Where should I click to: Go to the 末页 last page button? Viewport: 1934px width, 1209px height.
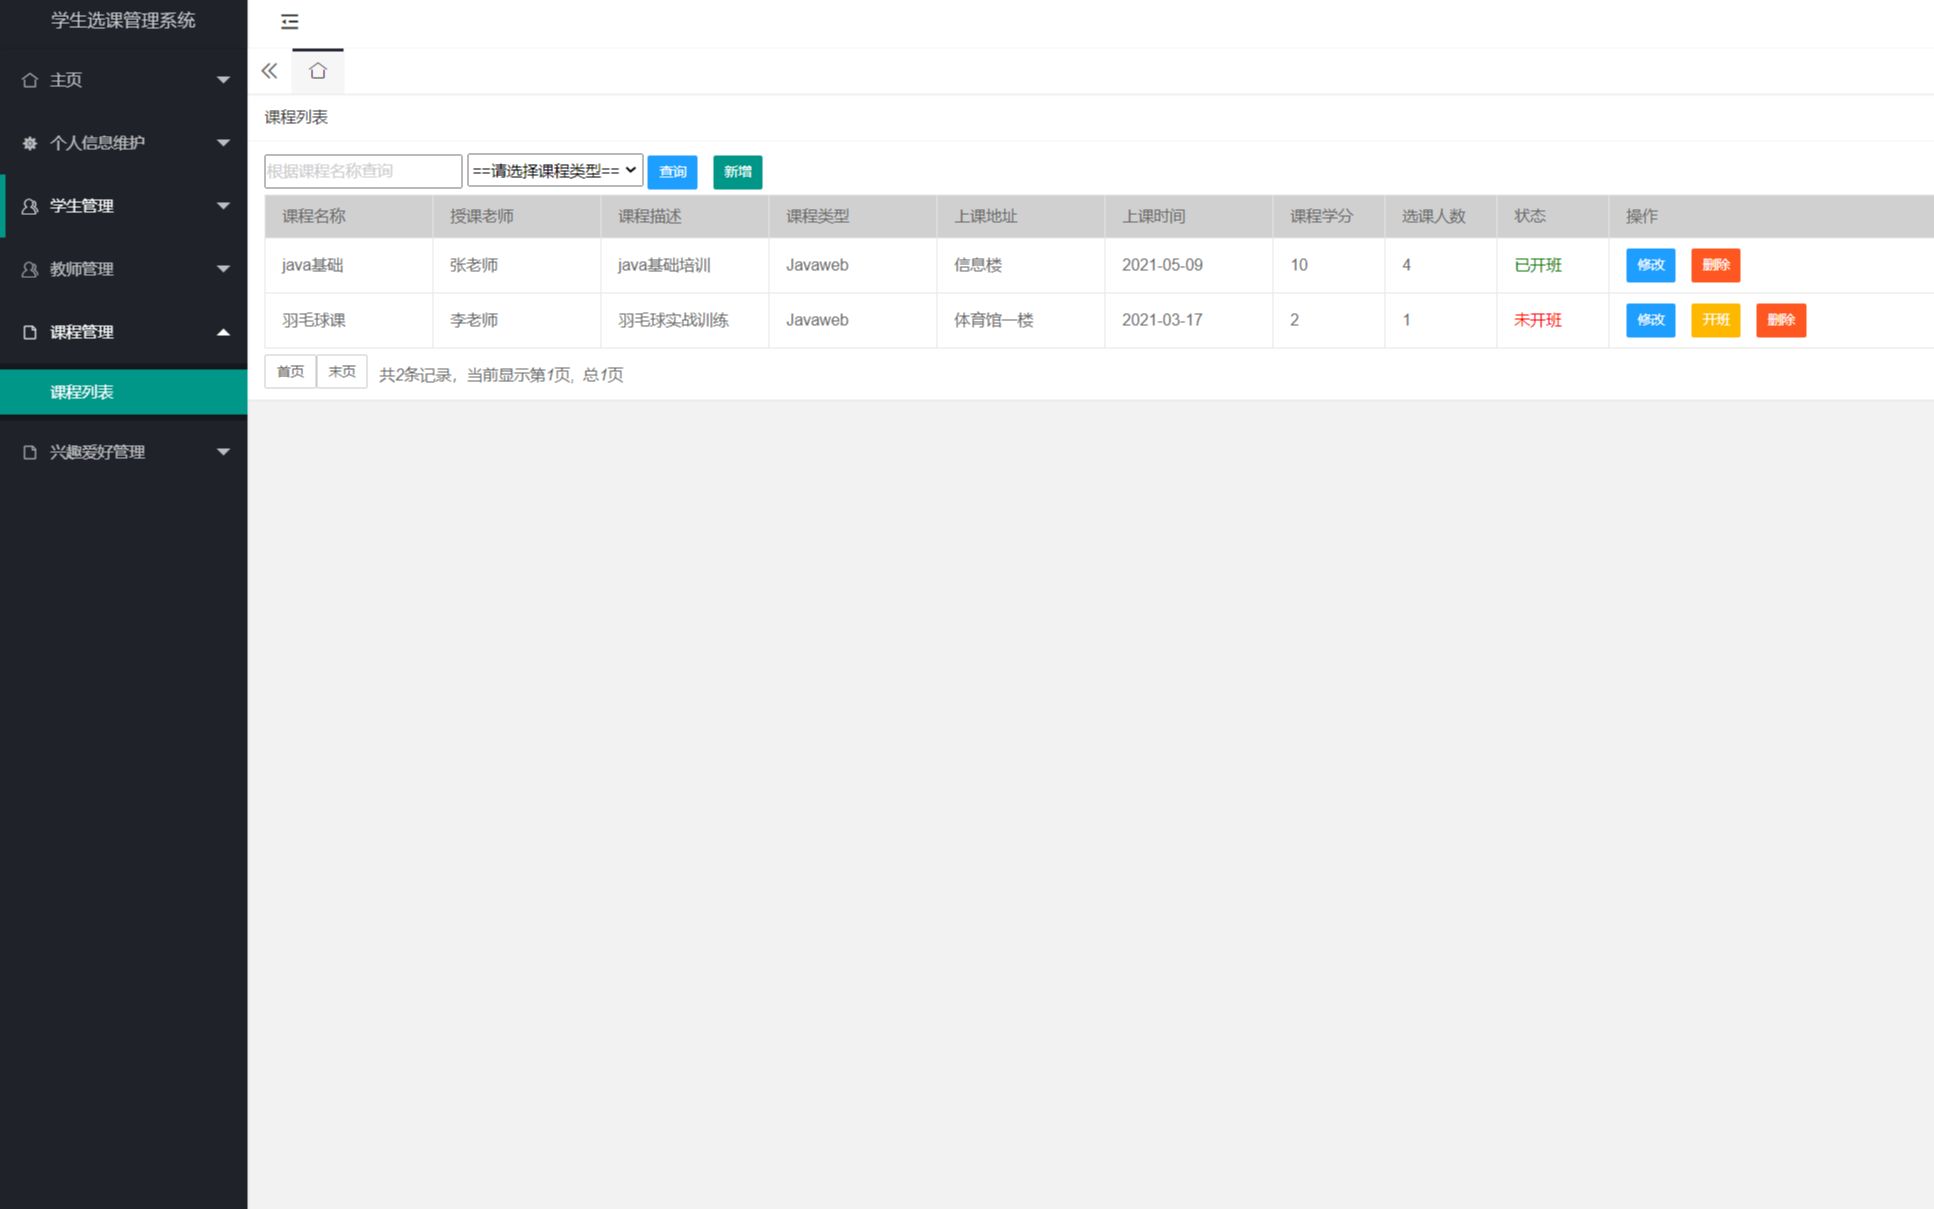(x=342, y=372)
